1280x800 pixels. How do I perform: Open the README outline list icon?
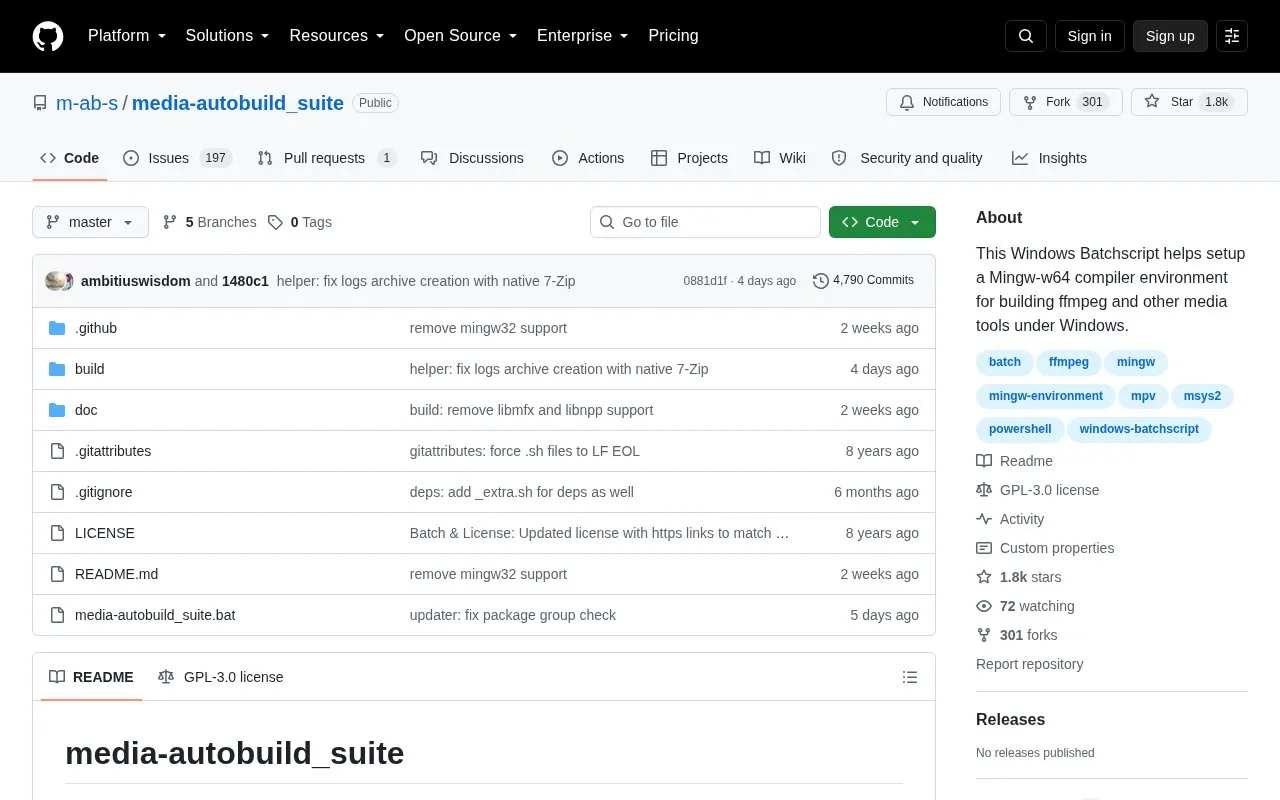[910, 677]
